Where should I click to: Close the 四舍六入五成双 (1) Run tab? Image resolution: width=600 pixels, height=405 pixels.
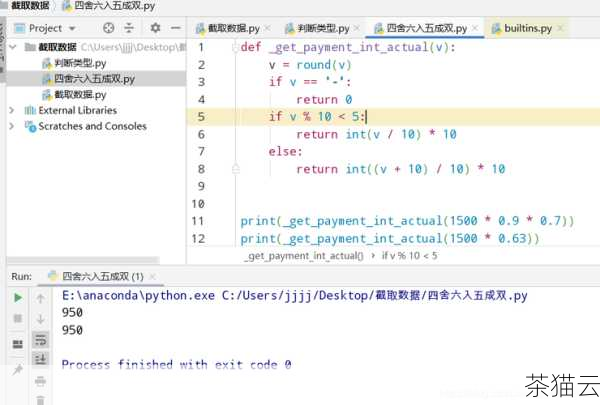[x=152, y=276]
